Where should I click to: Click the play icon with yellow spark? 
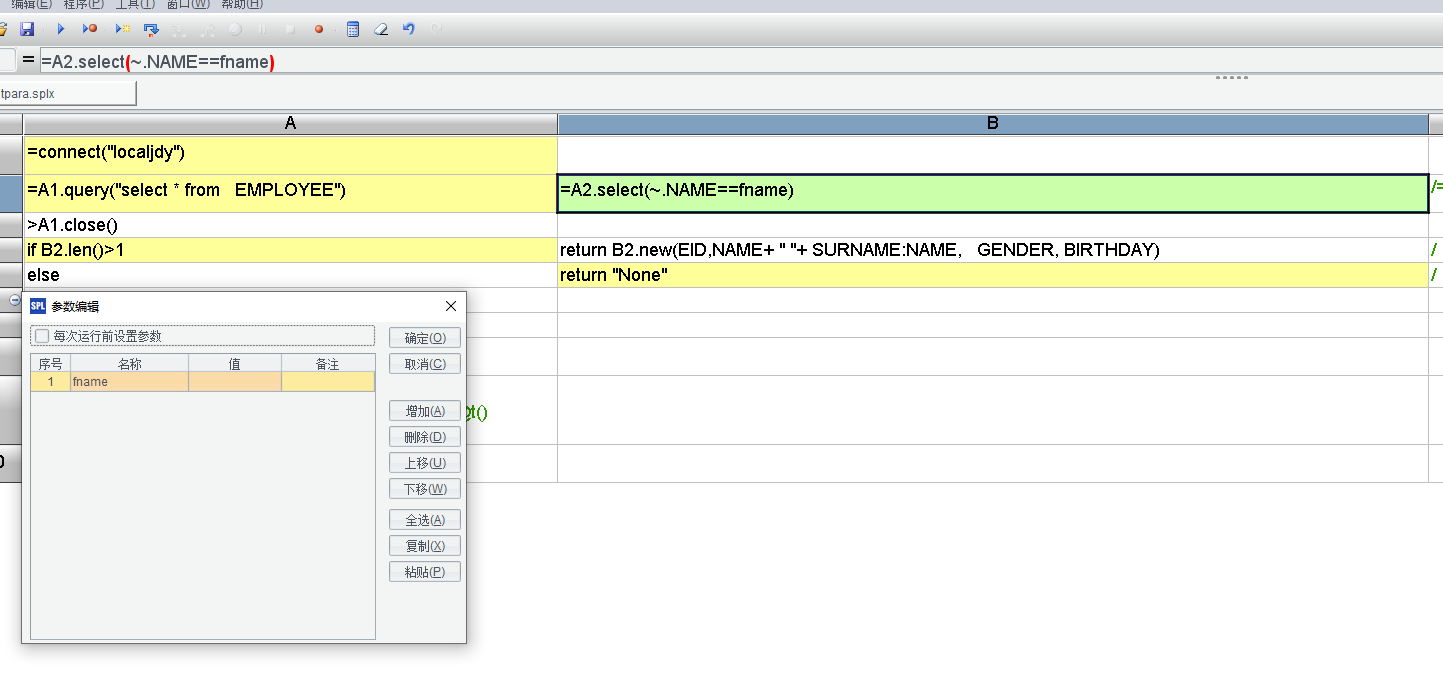tap(122, 30)
